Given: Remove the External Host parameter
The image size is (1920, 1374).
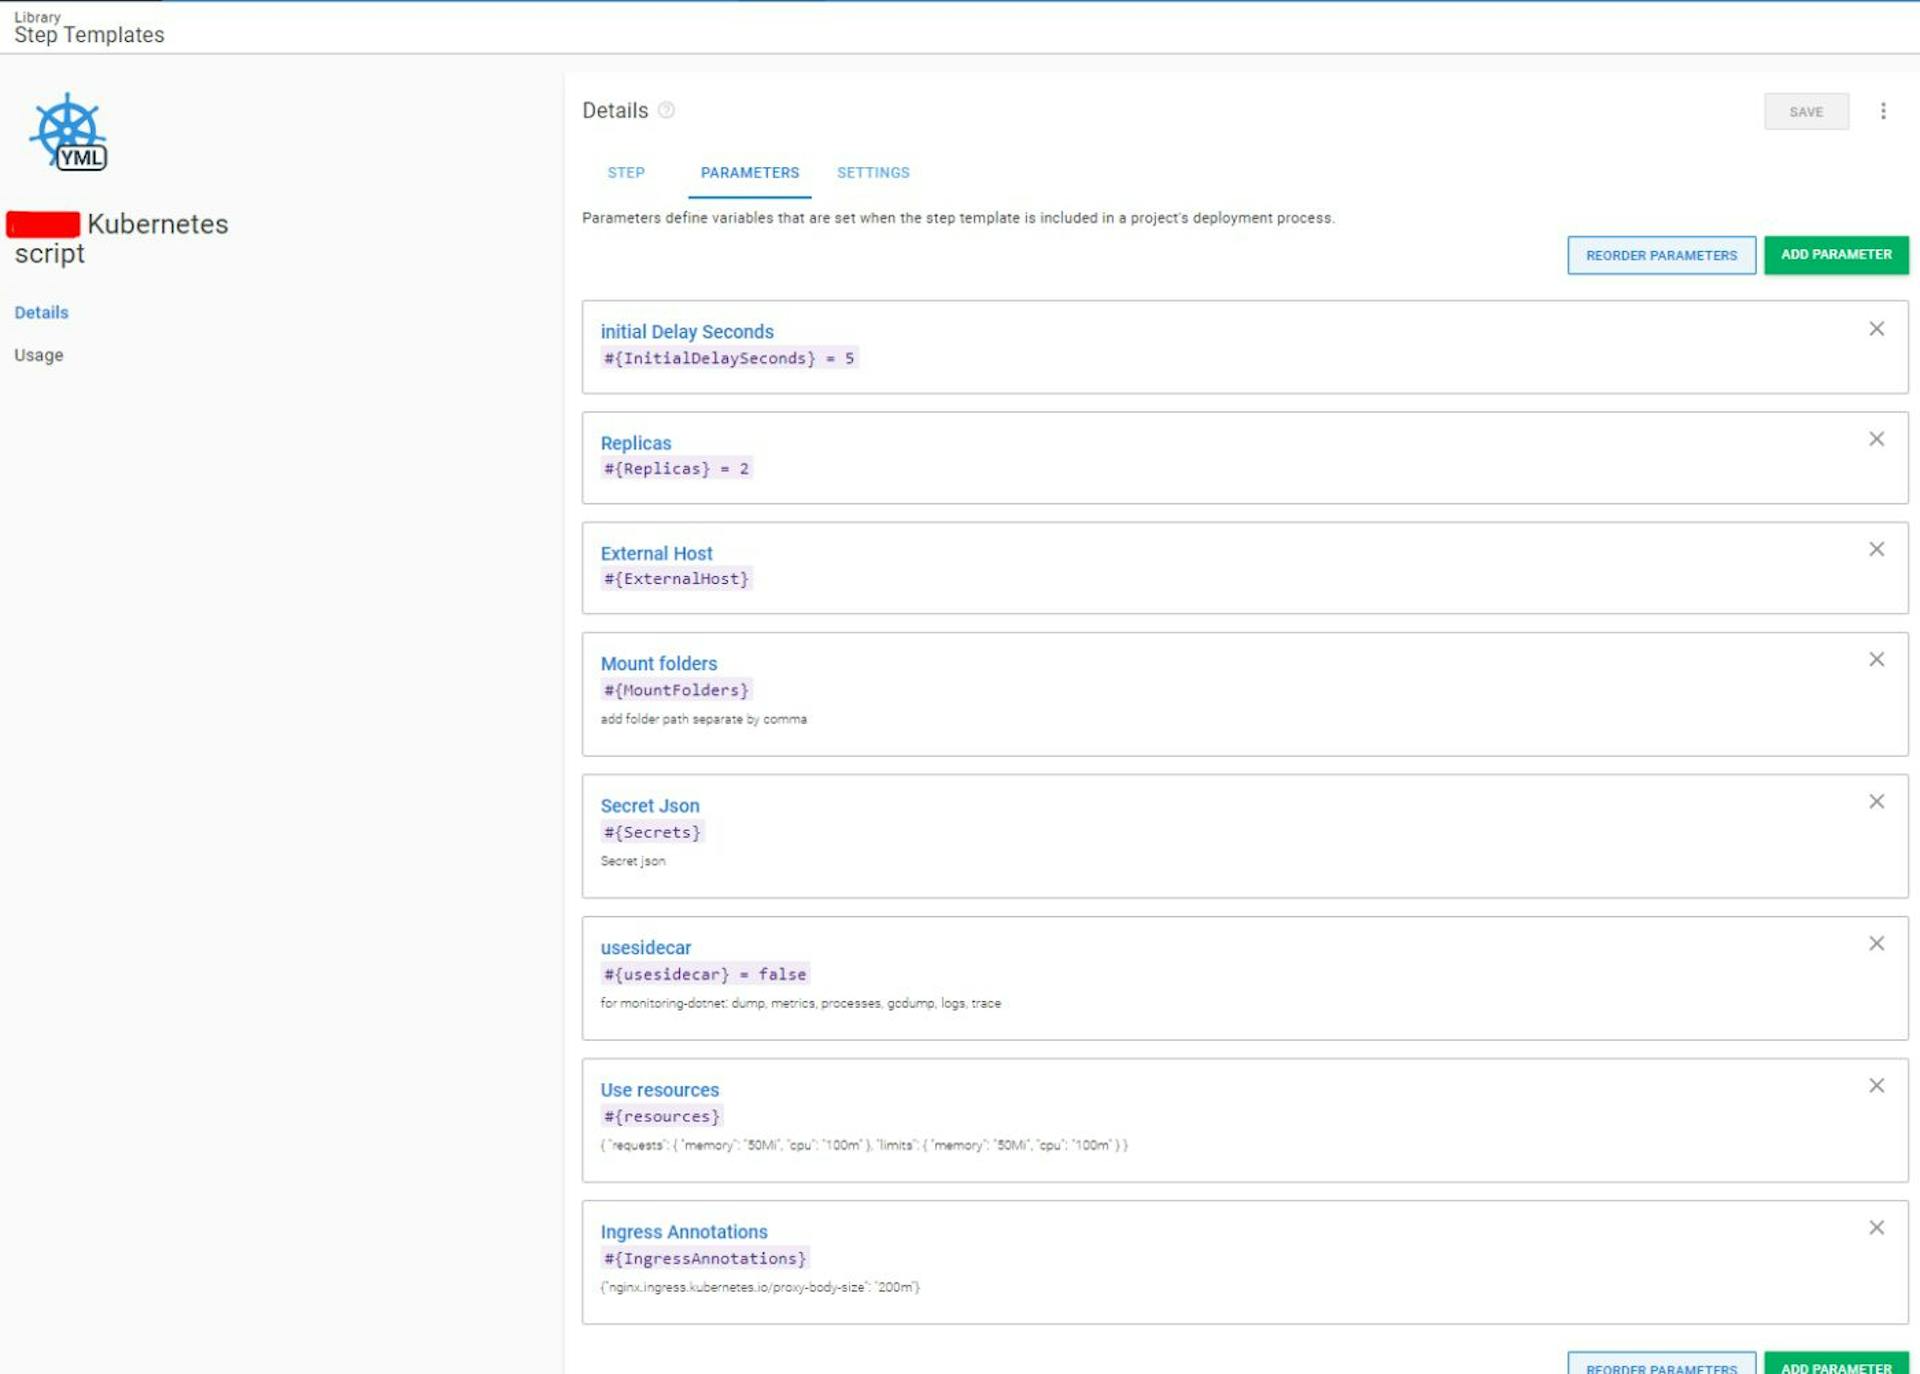Looking at the screenshot, I should click(x=1876, y=549).
